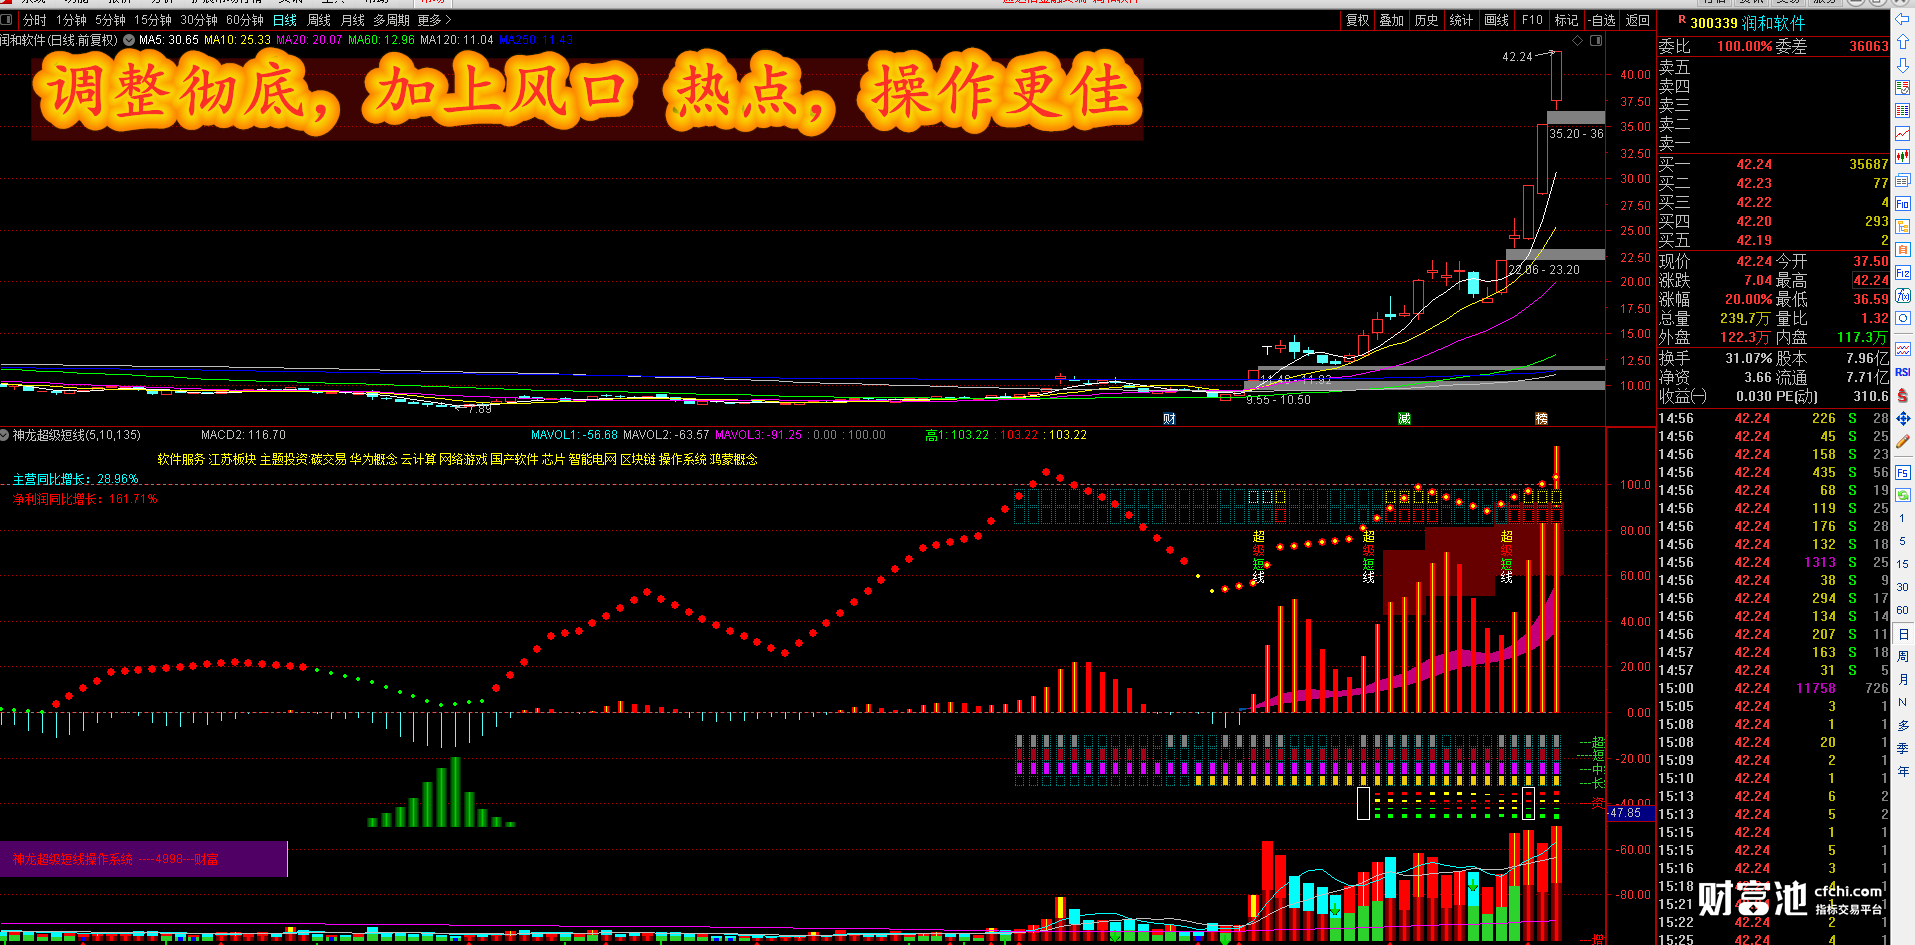
Task: Click the blue four-way move arrows icon
Action: pos(1902,418)
